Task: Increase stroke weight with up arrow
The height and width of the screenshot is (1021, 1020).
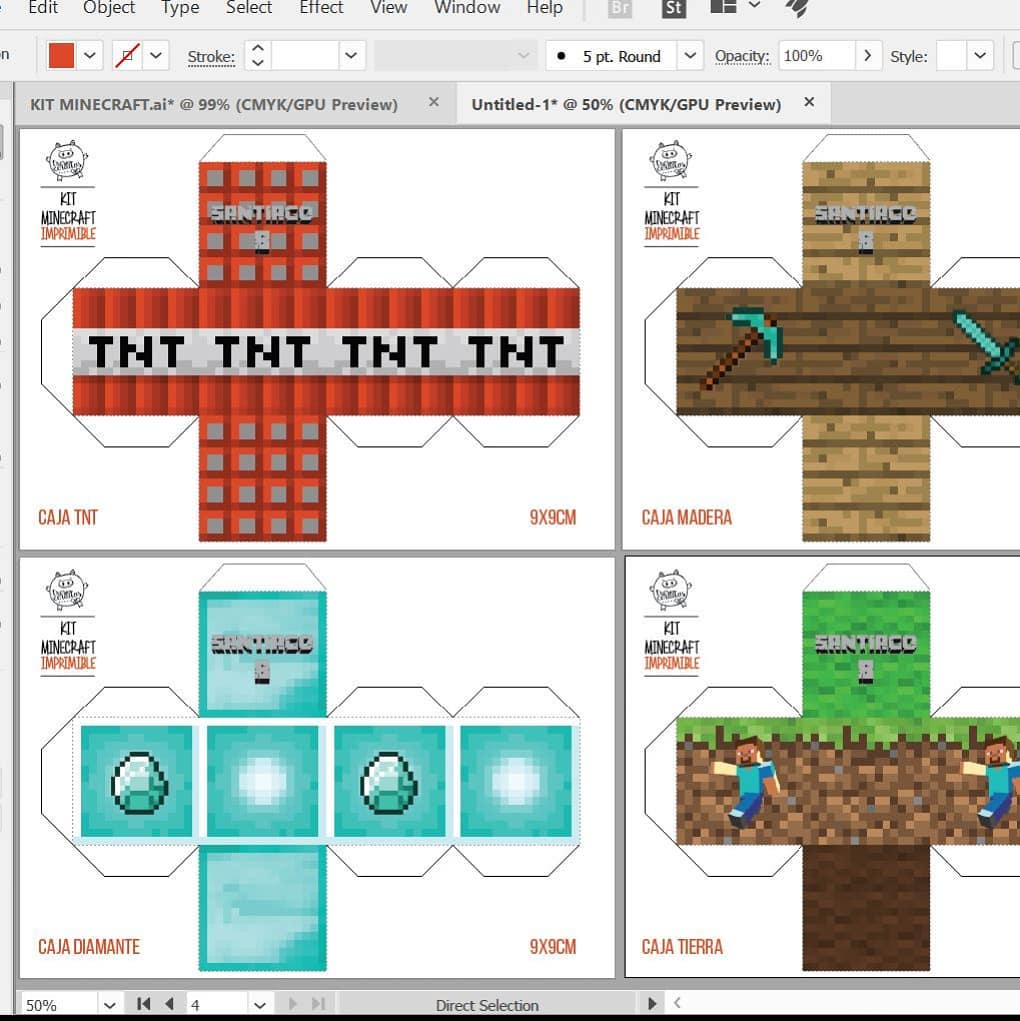Action: [258, 48]
